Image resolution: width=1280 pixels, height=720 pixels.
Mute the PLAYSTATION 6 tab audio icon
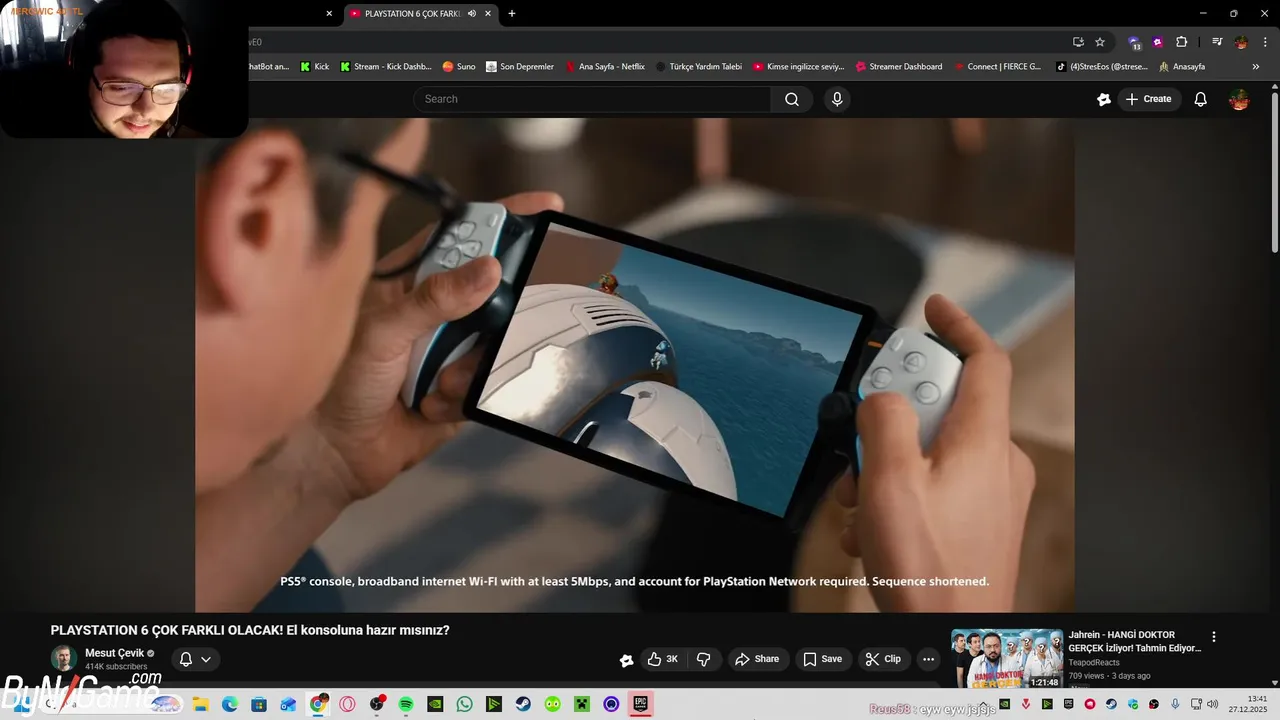point(472,14)
